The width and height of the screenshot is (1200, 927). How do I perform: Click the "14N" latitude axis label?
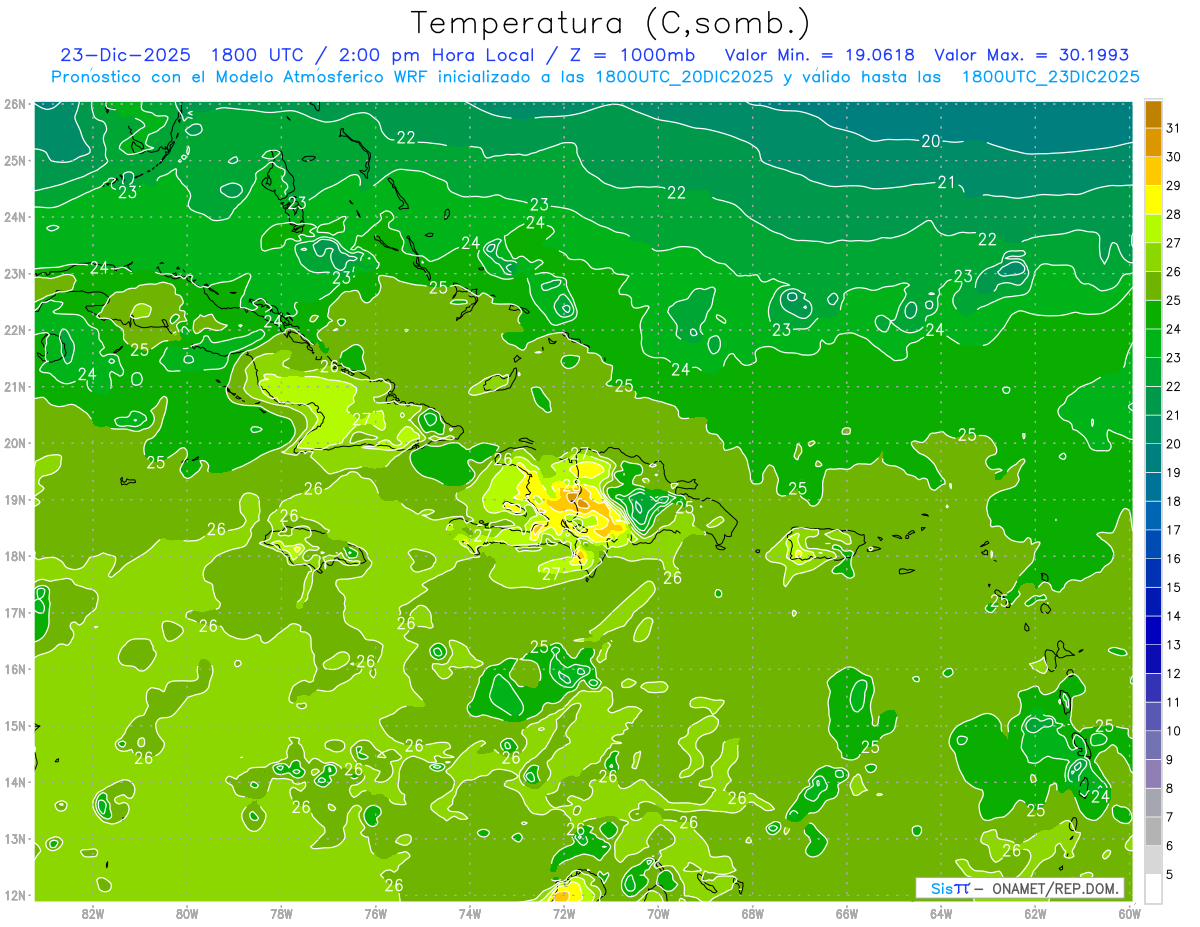[14, 782]
